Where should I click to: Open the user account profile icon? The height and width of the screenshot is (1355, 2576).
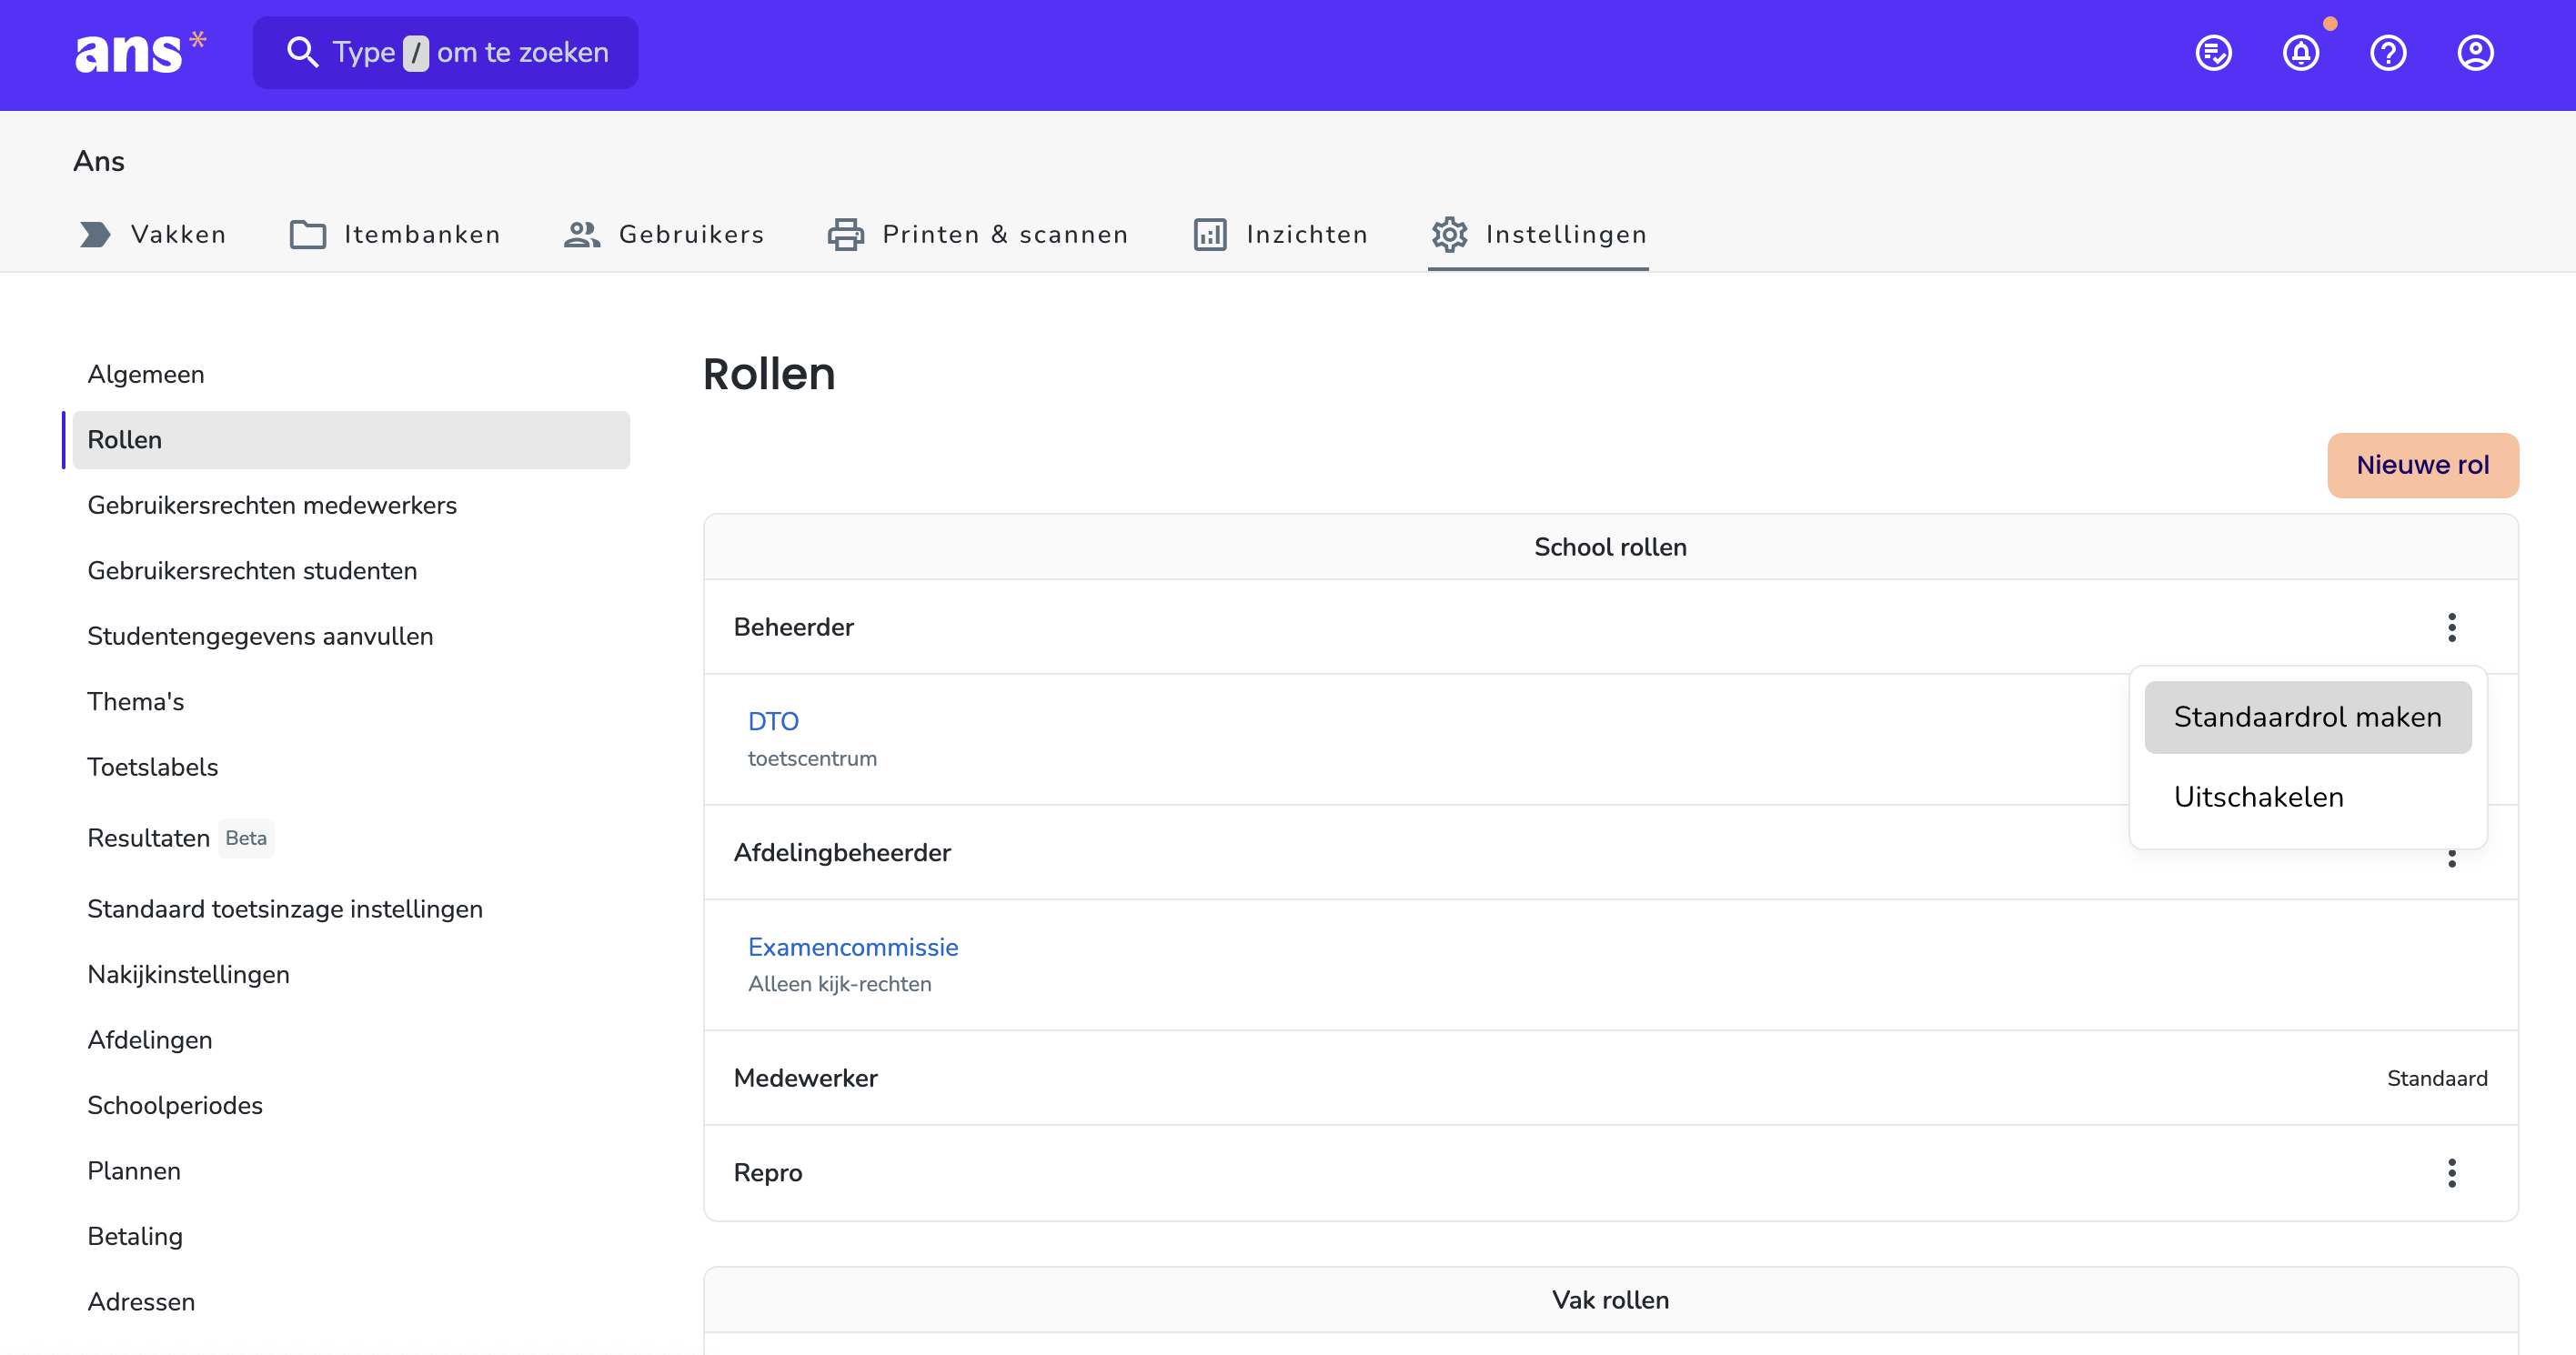point(2475,53)
